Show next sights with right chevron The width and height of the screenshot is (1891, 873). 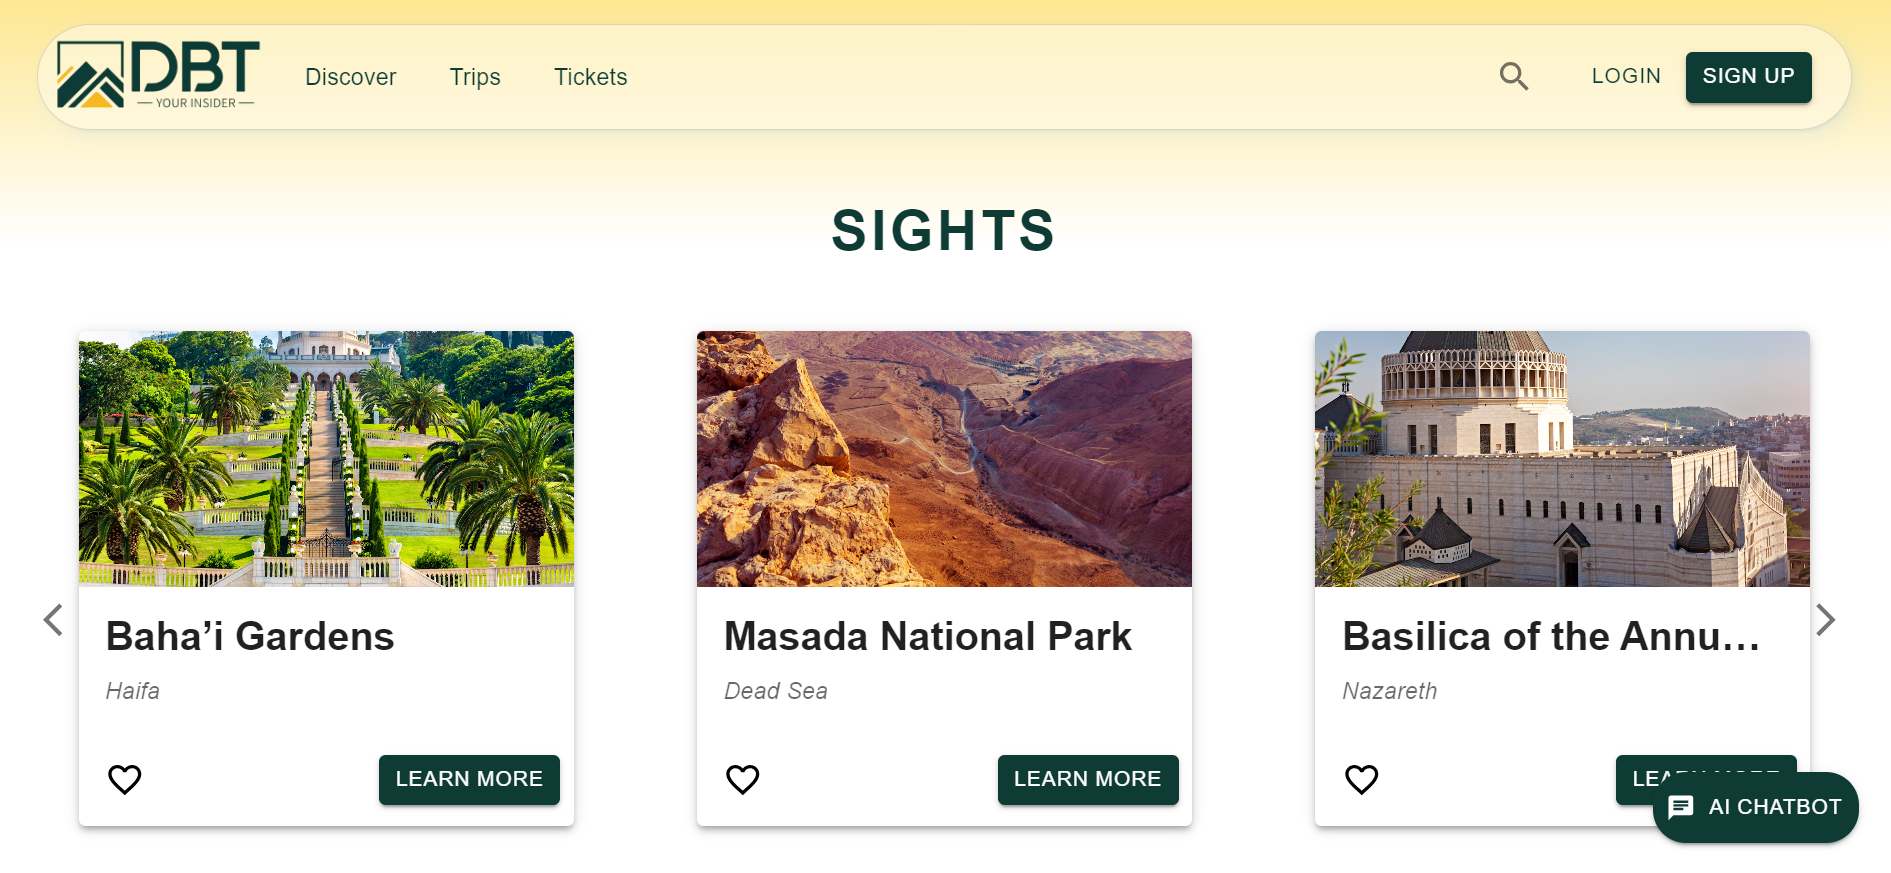point(1825,620)
